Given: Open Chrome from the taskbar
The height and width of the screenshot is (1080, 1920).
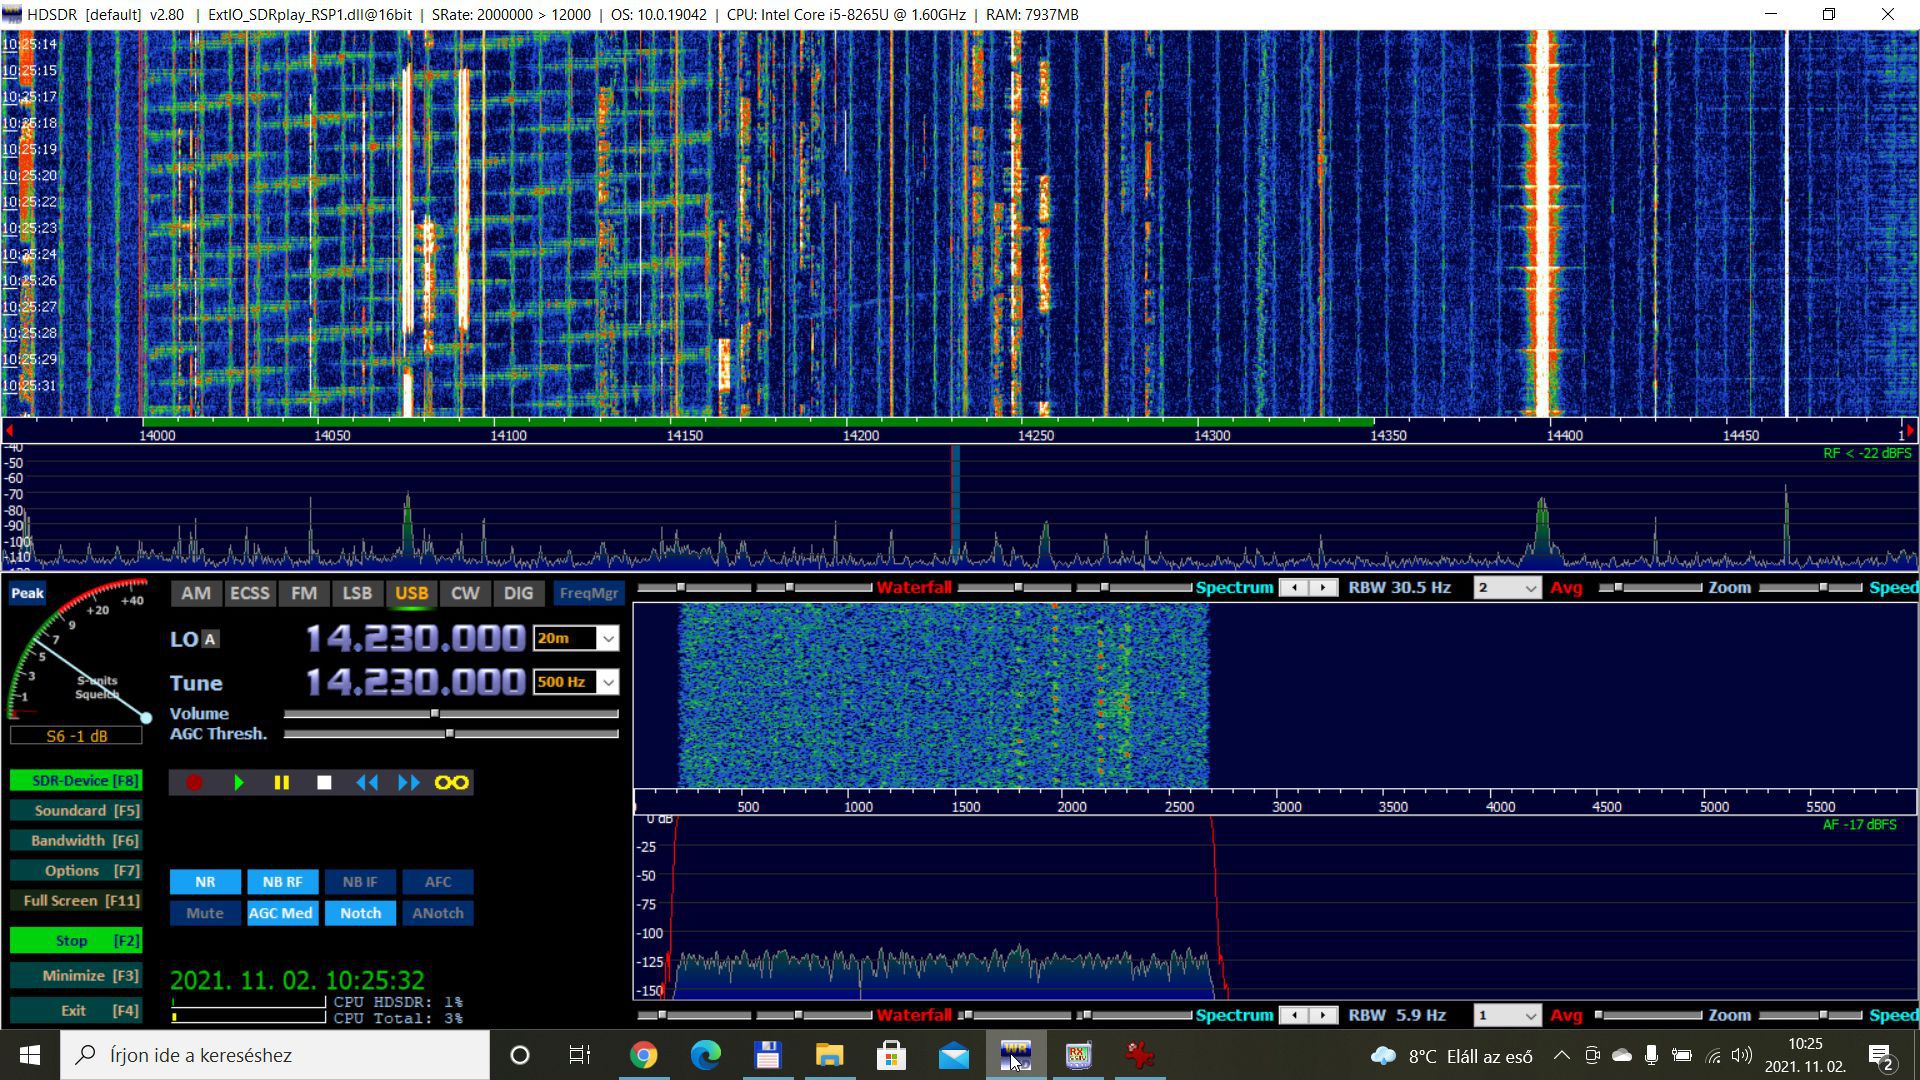Looking at the screenshot, I should click(644, 1055).
